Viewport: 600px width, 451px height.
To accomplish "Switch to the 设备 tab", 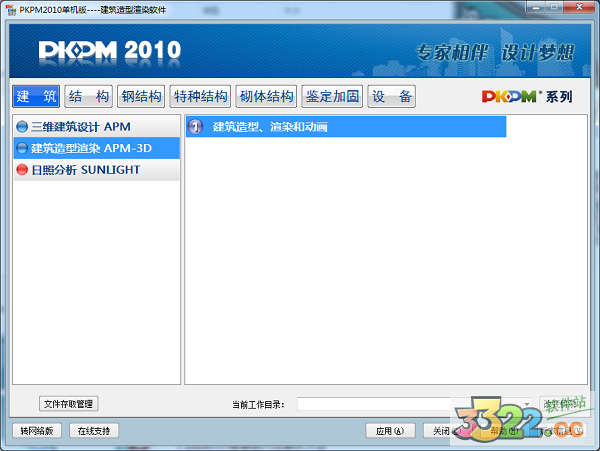I will 391,96.
